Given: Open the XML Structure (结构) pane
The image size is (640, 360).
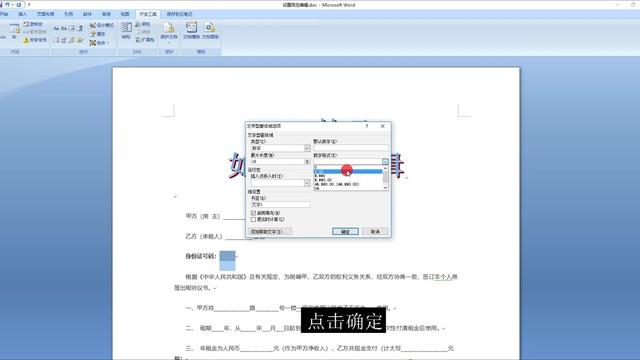Looking at the screenshot, I should (x=126, y=31).
